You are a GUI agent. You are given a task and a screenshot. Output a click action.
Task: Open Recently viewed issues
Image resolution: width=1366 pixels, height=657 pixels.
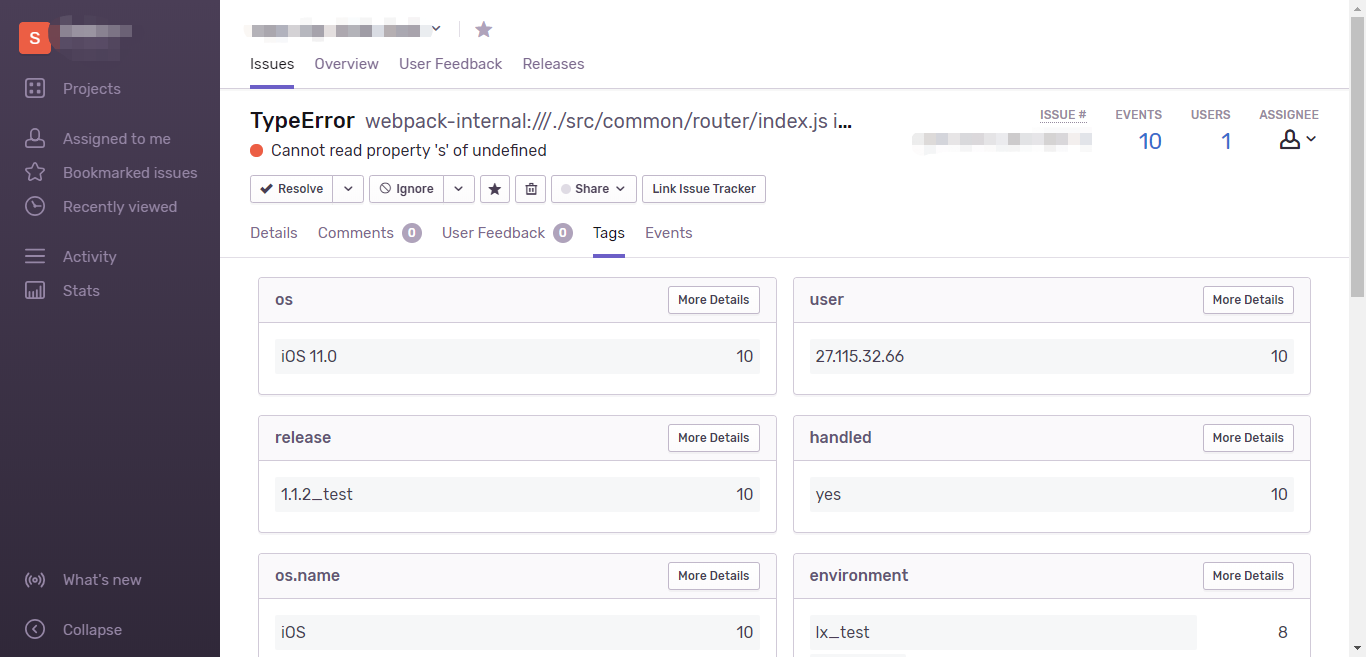pos(119,207)
